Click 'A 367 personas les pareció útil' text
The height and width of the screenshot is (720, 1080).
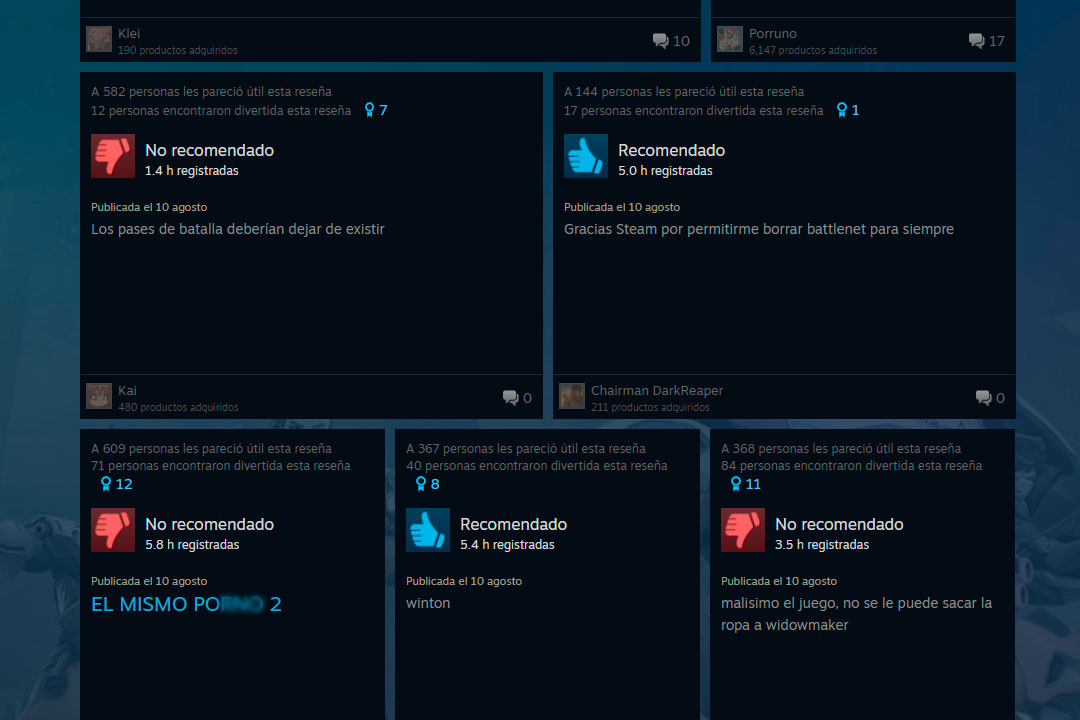[526, 449]
